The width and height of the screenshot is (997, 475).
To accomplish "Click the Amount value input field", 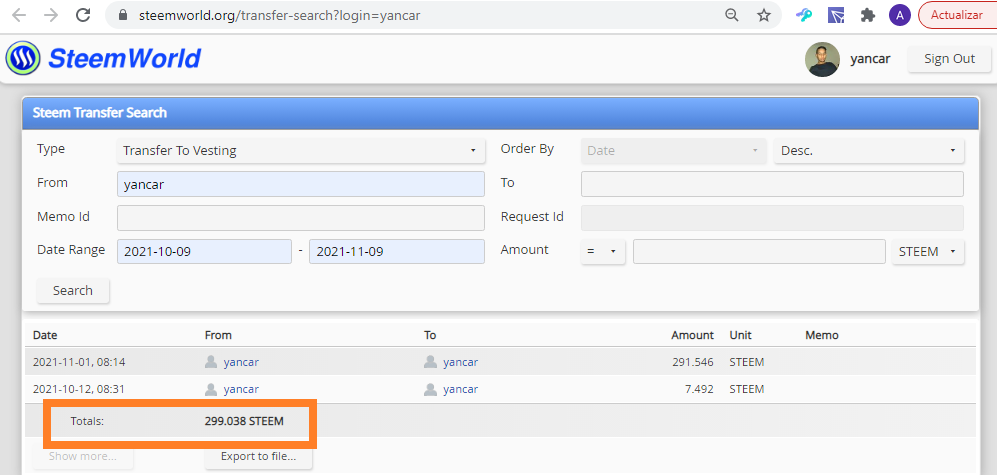I will point(759,251).
